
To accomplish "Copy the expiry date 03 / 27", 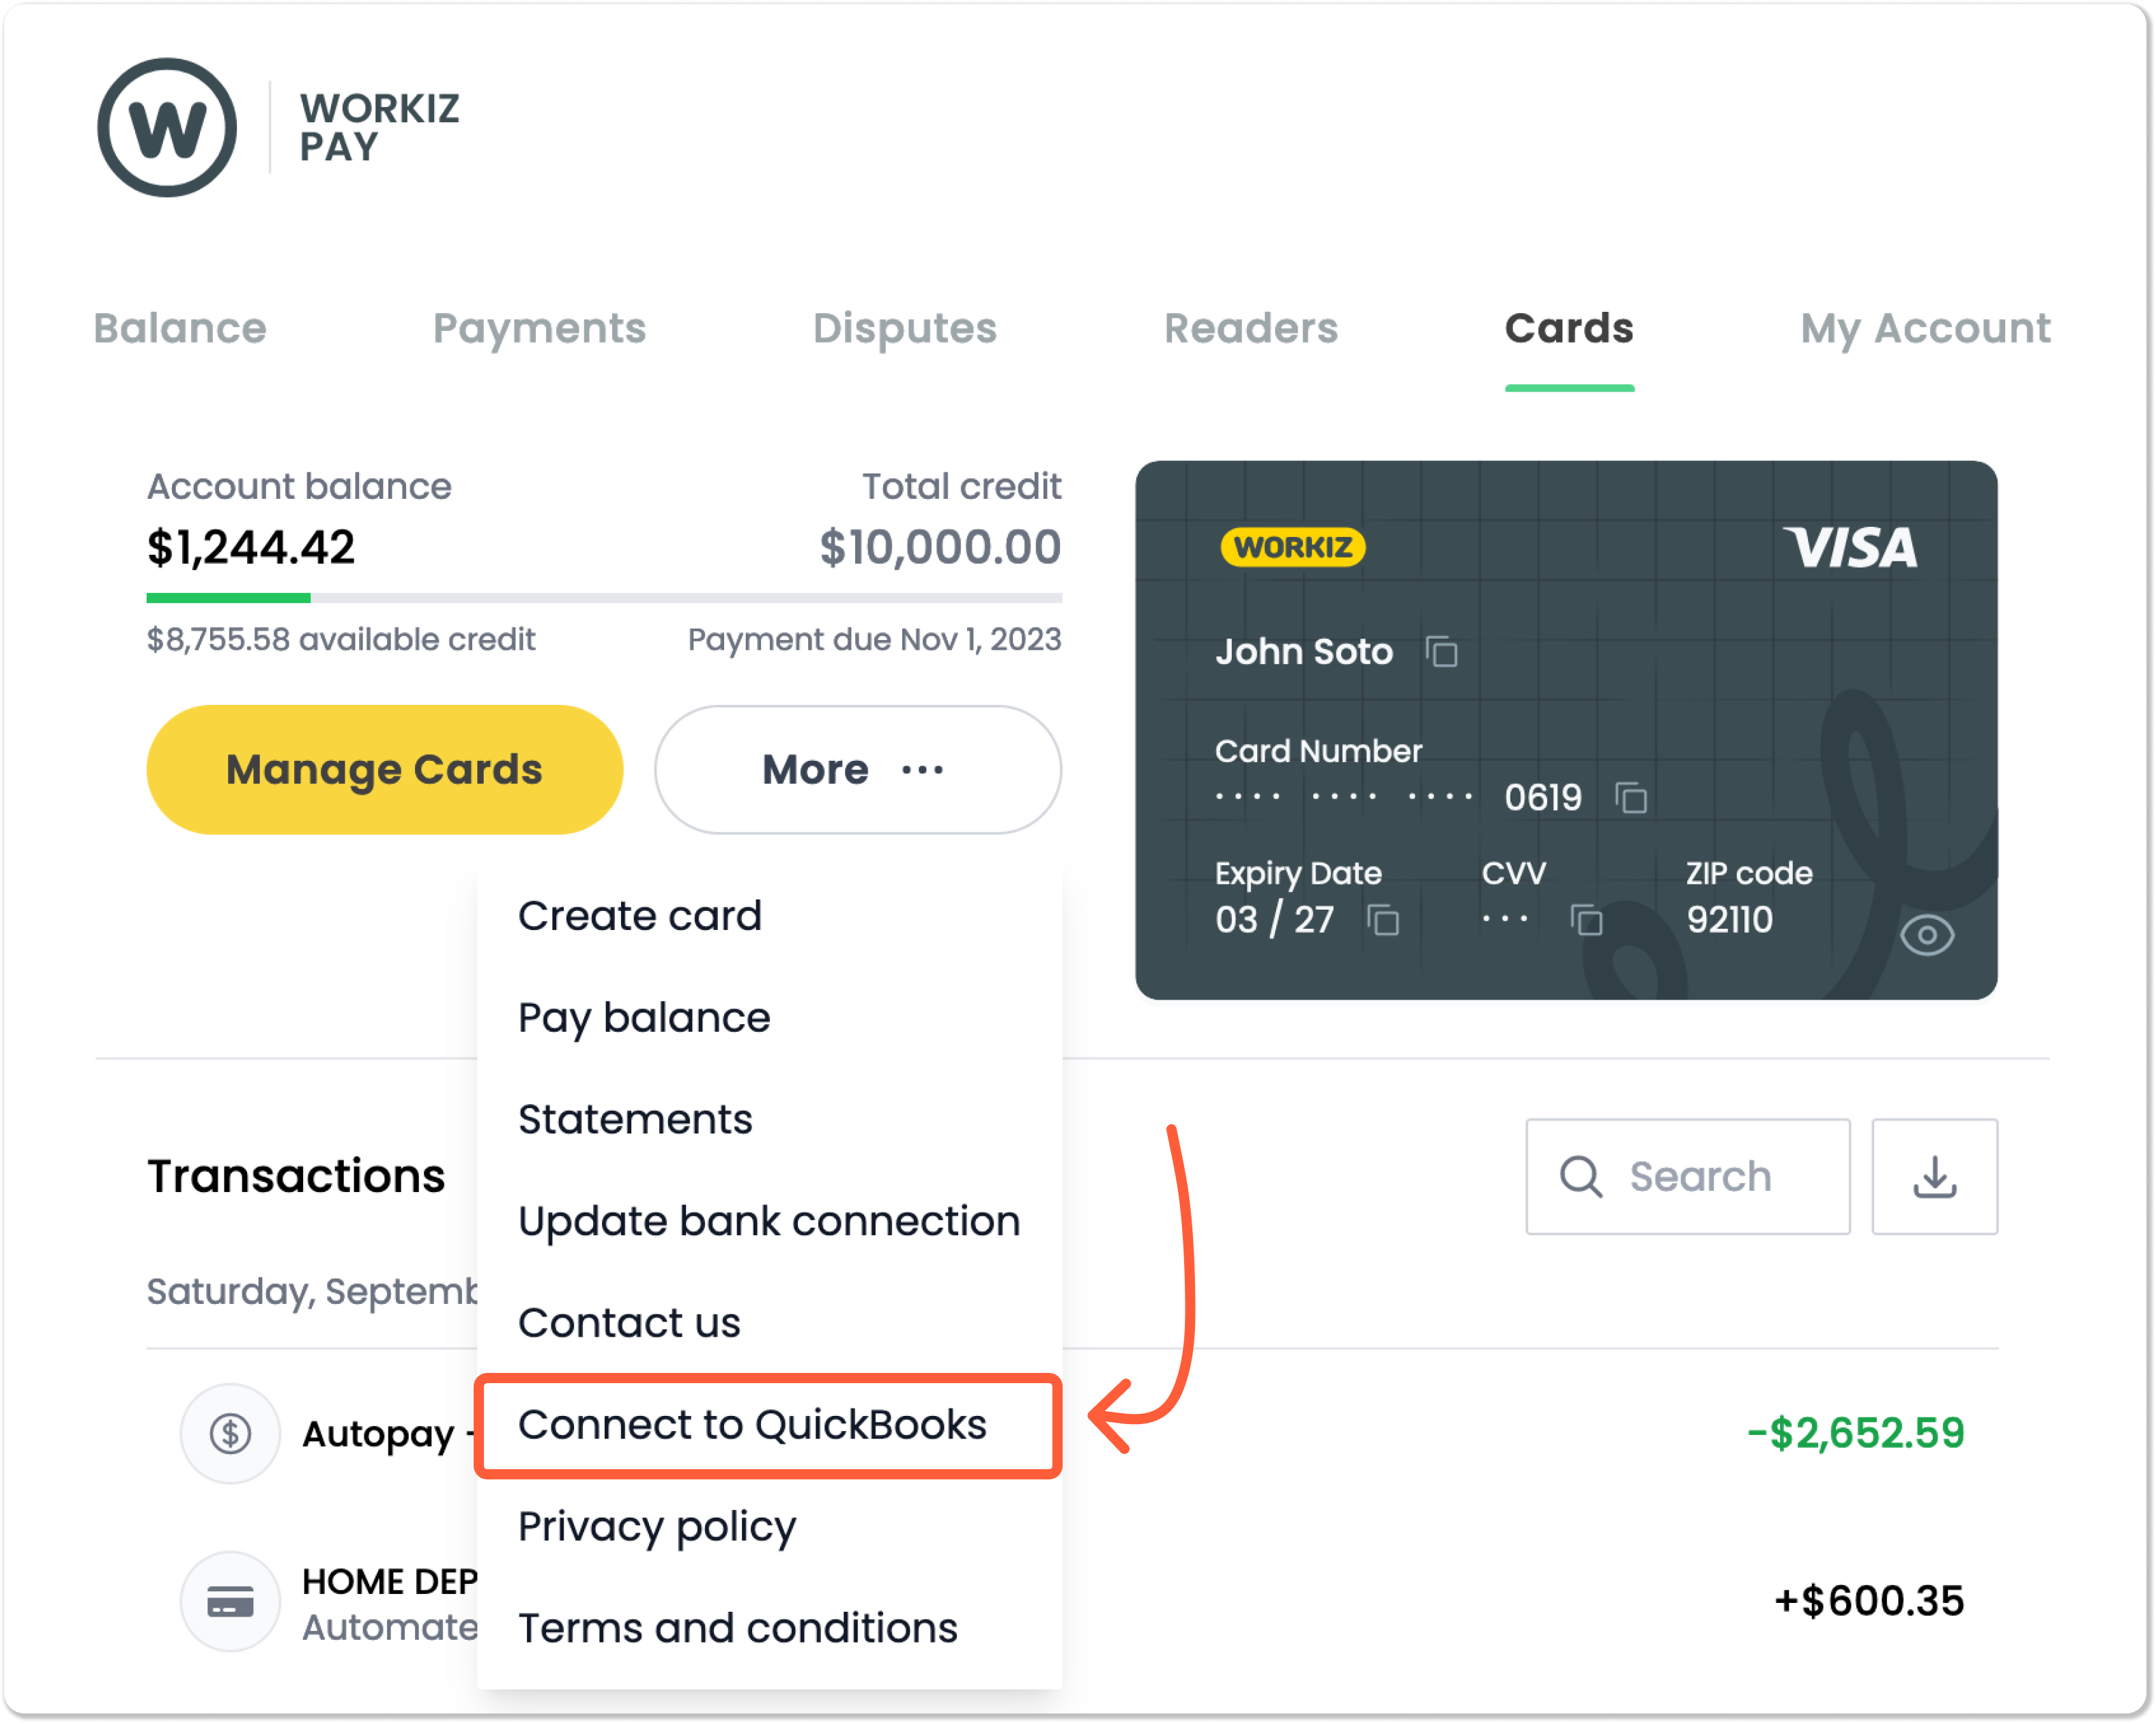I will coord(1383,920).
